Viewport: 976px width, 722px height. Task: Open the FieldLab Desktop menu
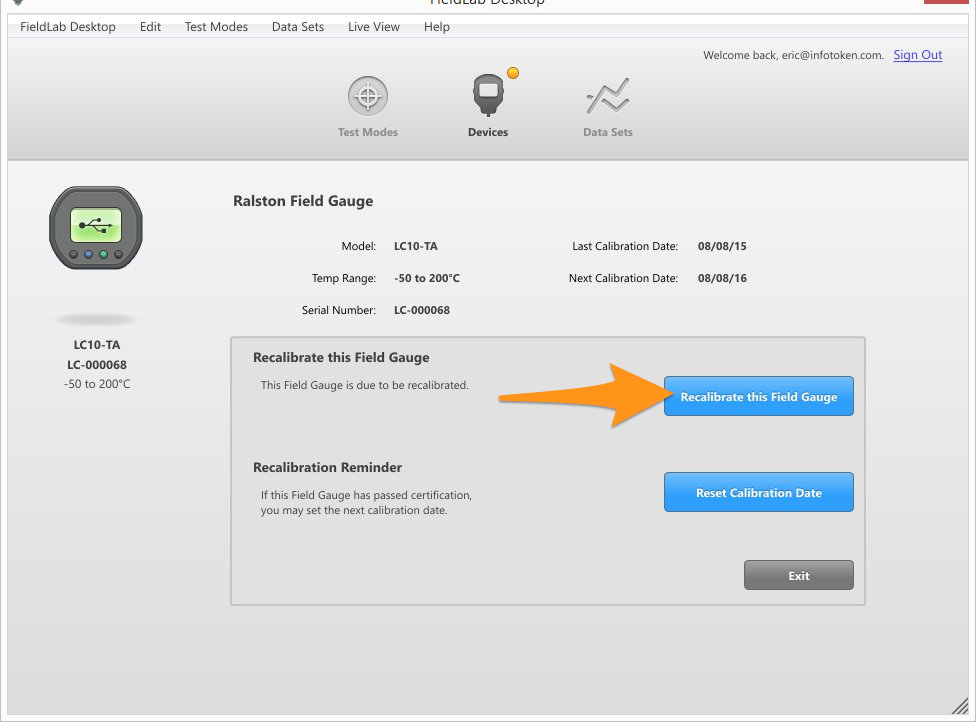click(68, 27)
